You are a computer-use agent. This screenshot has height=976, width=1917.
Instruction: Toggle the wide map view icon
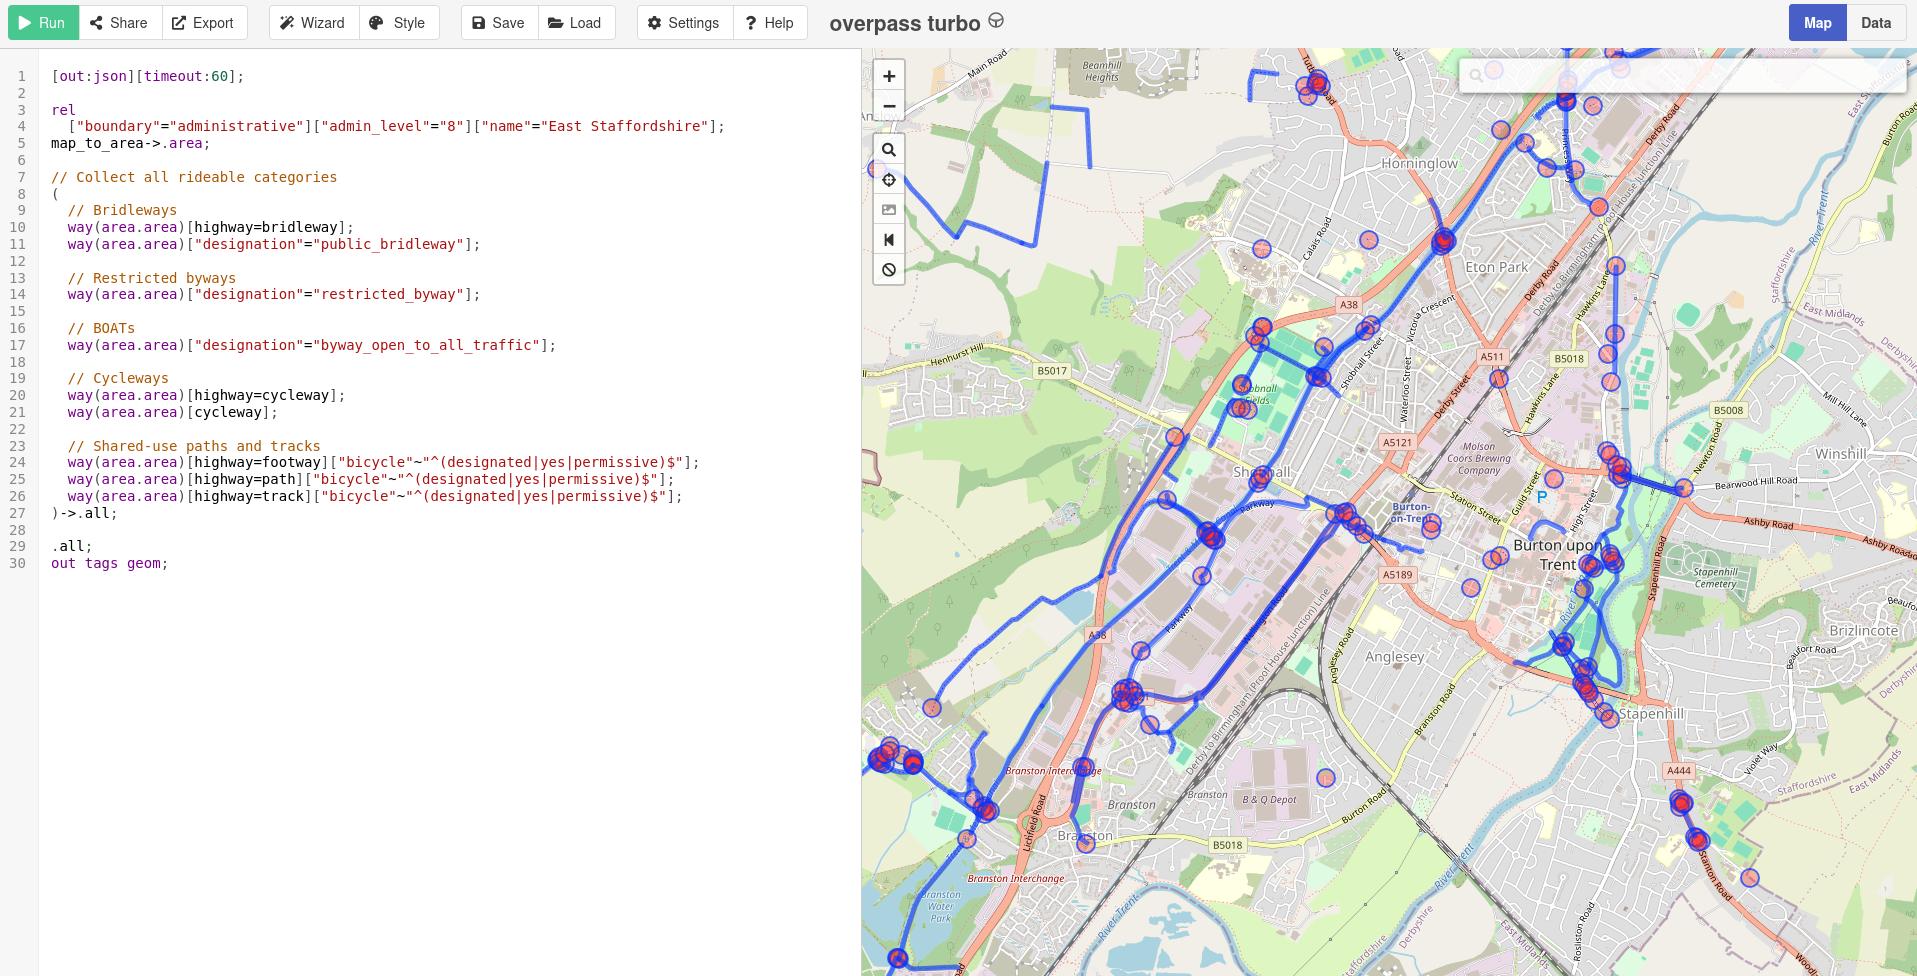coord(888,240)
